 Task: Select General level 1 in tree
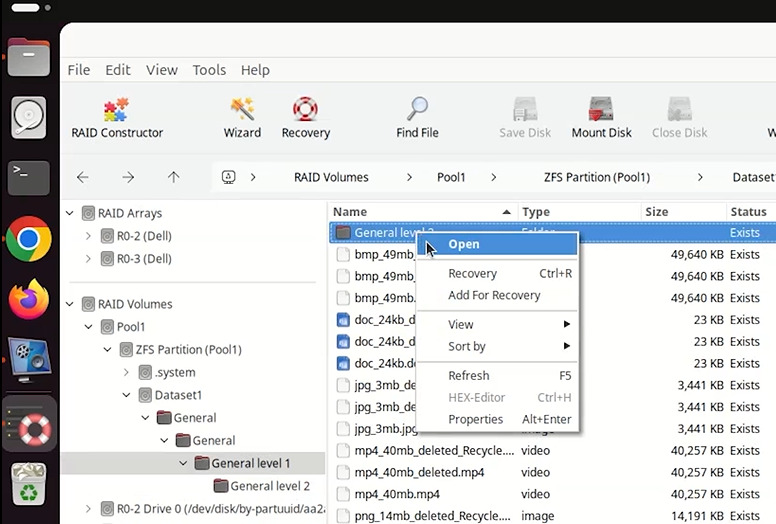(250, 464)
